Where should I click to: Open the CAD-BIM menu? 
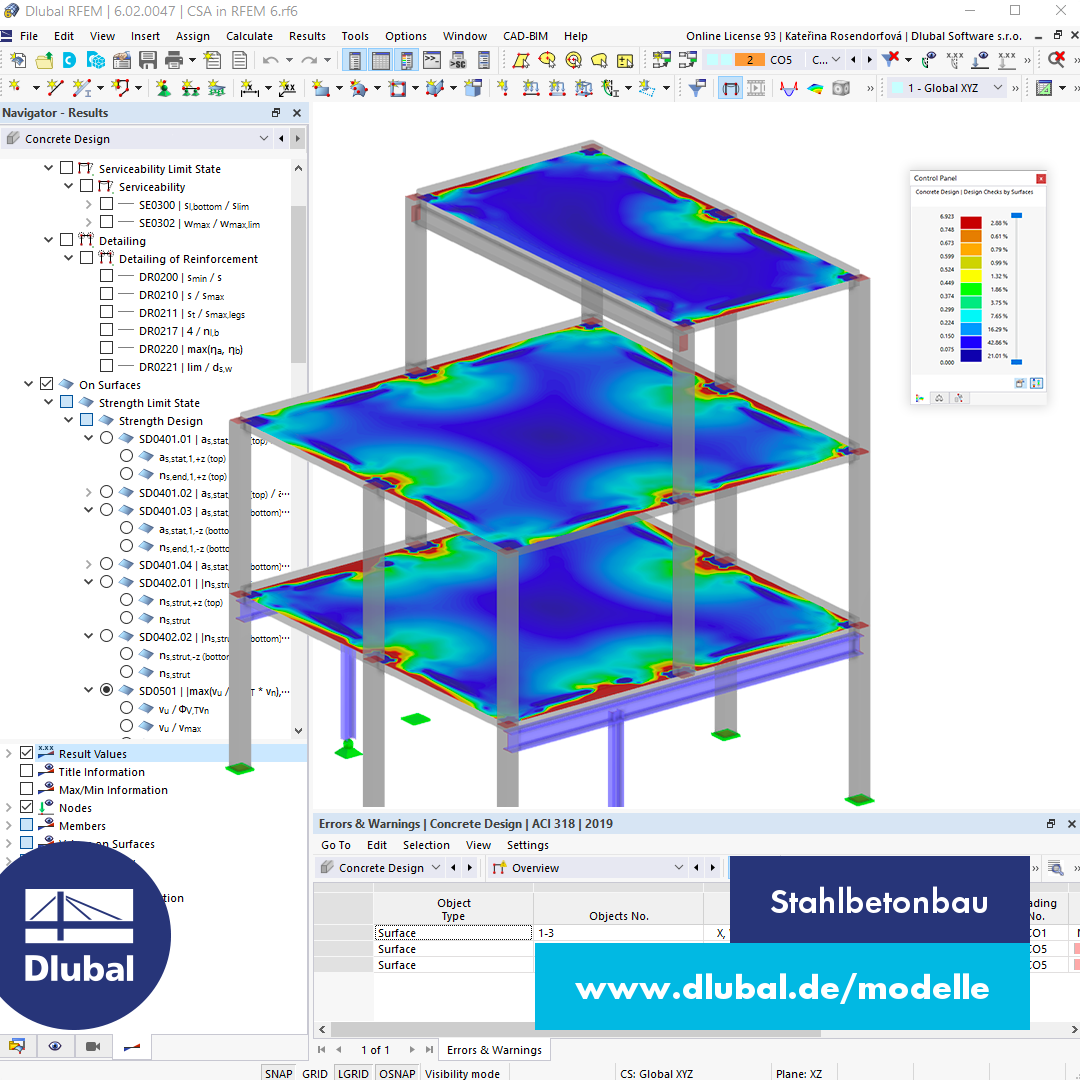pyautogui.click(x=526, y=36)
